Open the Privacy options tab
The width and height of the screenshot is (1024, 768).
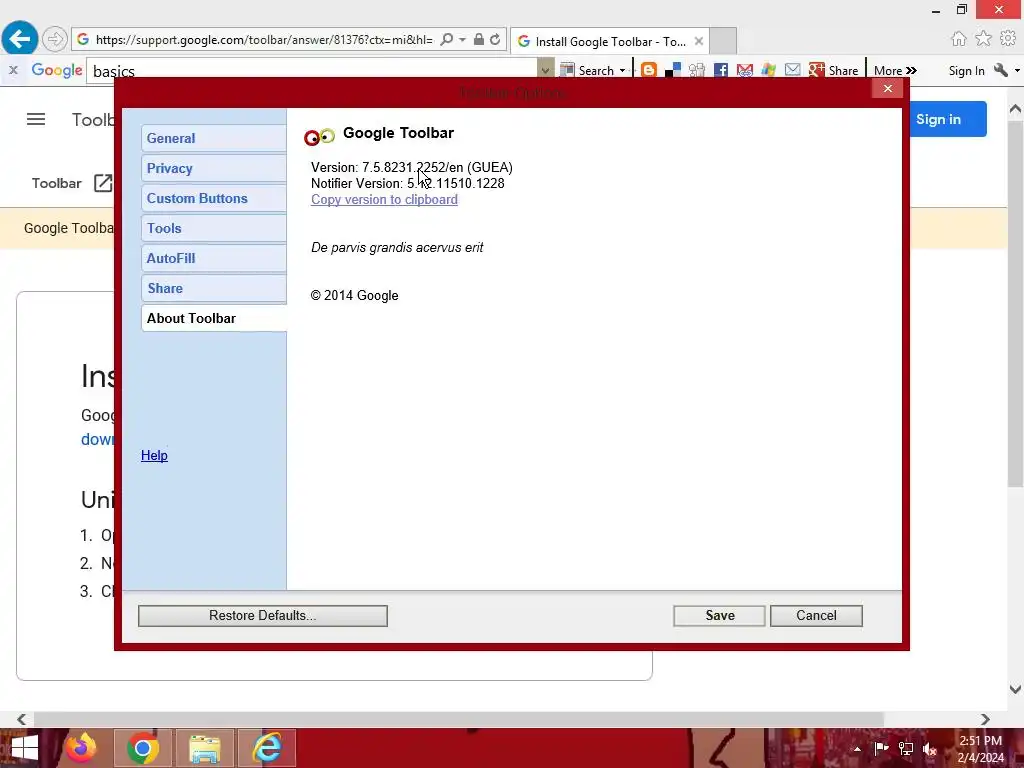(x=214, y=168)
